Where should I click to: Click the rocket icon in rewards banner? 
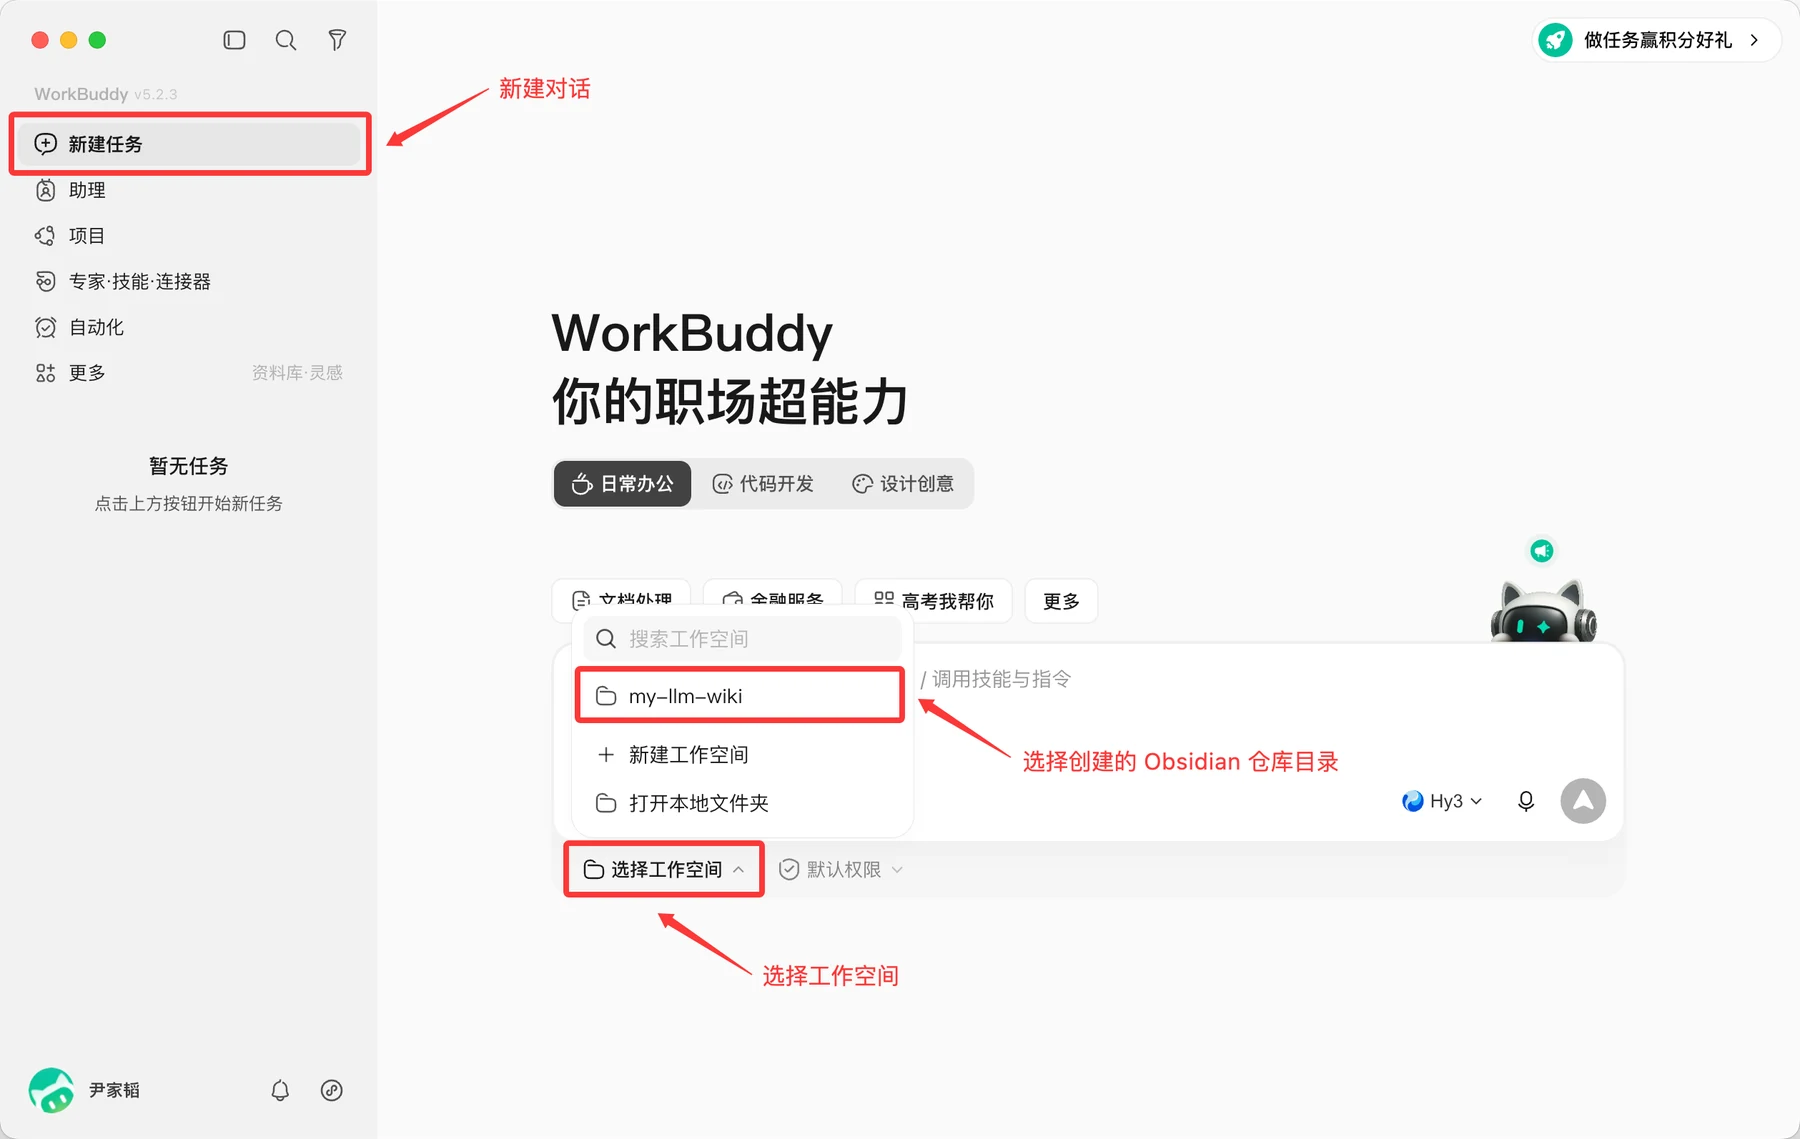tap(1555, 40)
